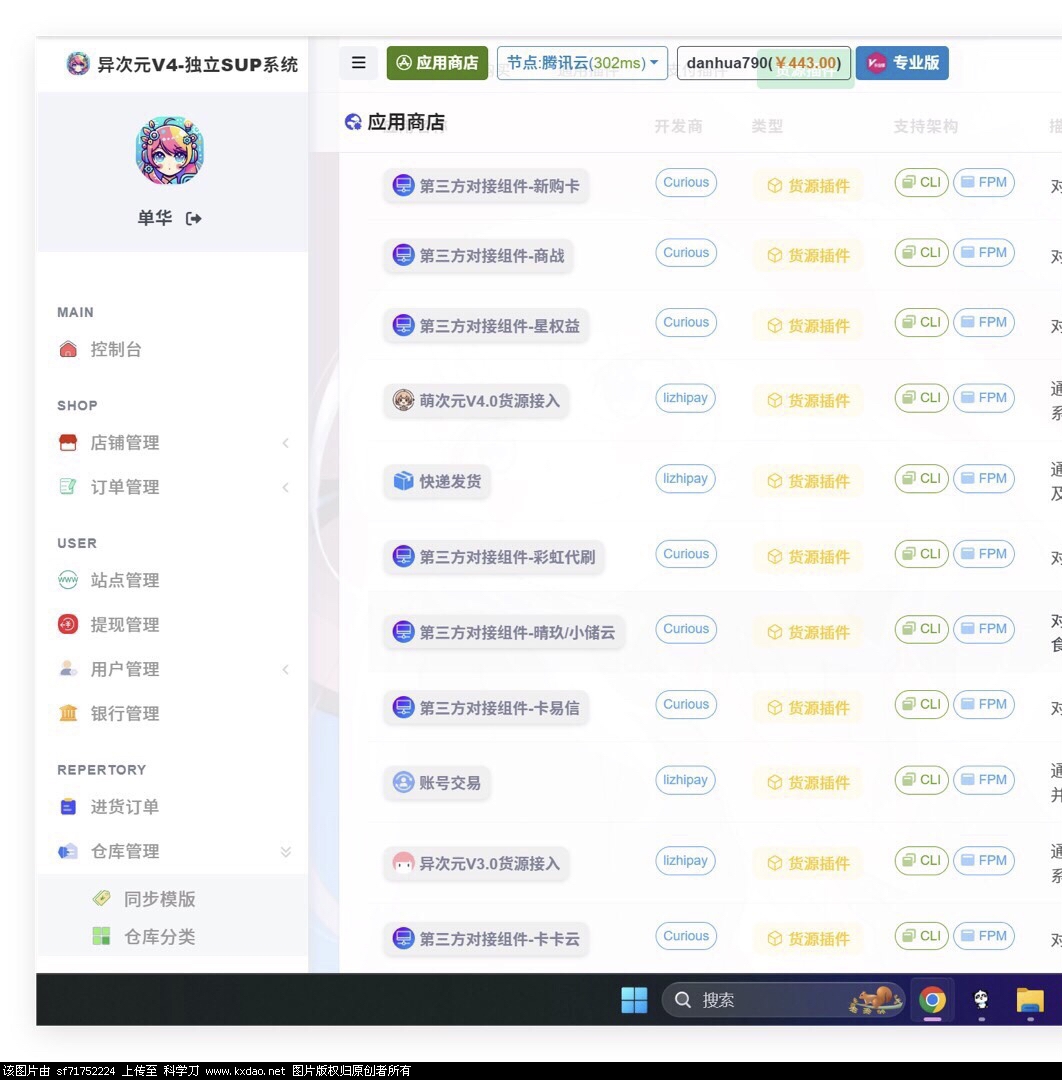Collapse the 仓库管理 section
Viewport: 1062px width, 1080px height.
[x=285, y=852]
